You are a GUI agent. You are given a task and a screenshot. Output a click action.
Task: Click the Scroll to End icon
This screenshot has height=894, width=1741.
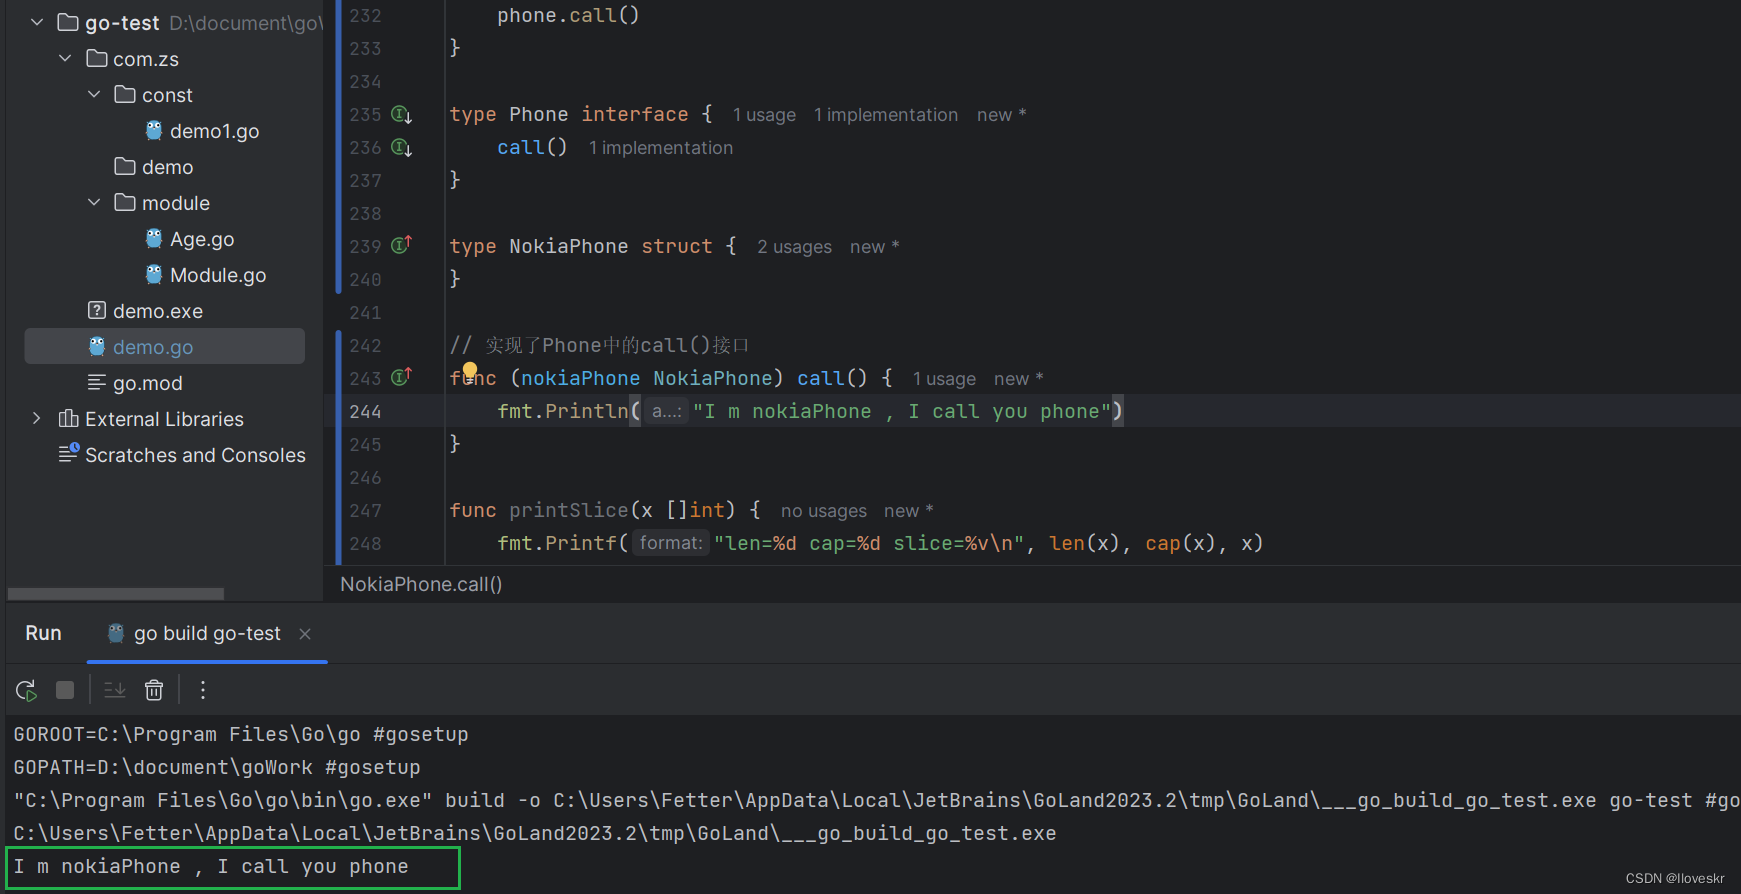pyautogui.click(x=115, y=690)
